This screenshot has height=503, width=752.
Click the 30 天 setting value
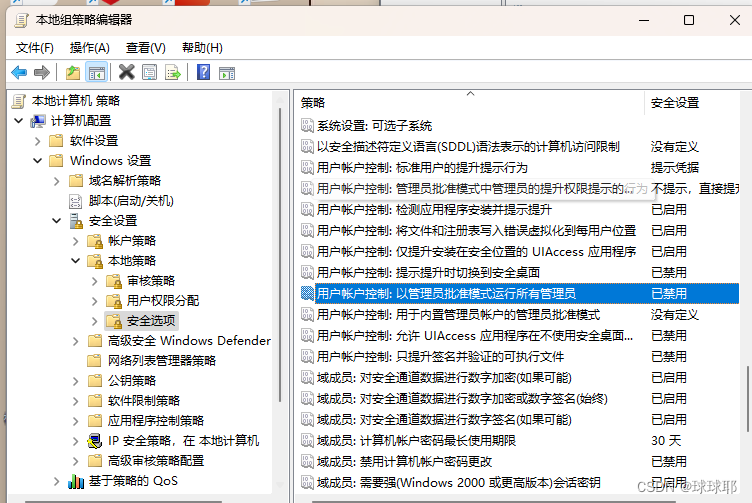pos(666,441)
